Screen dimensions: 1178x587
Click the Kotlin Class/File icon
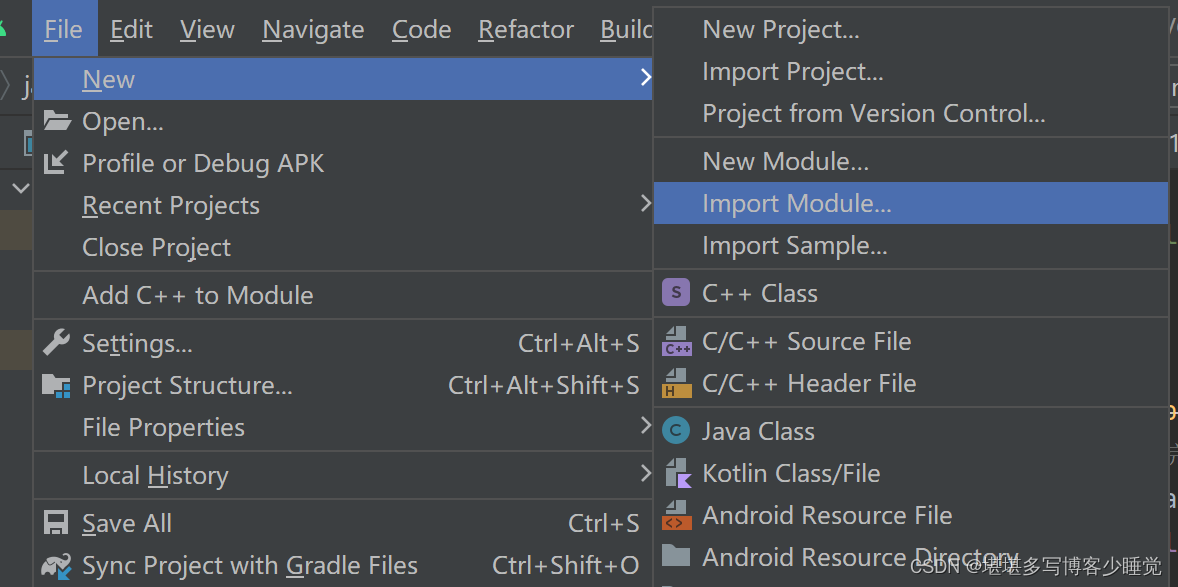(x=677, y=473)
